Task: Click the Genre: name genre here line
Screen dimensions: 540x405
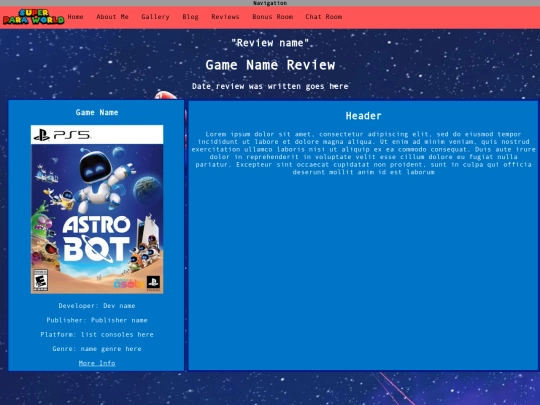Action: coord(97,349)
